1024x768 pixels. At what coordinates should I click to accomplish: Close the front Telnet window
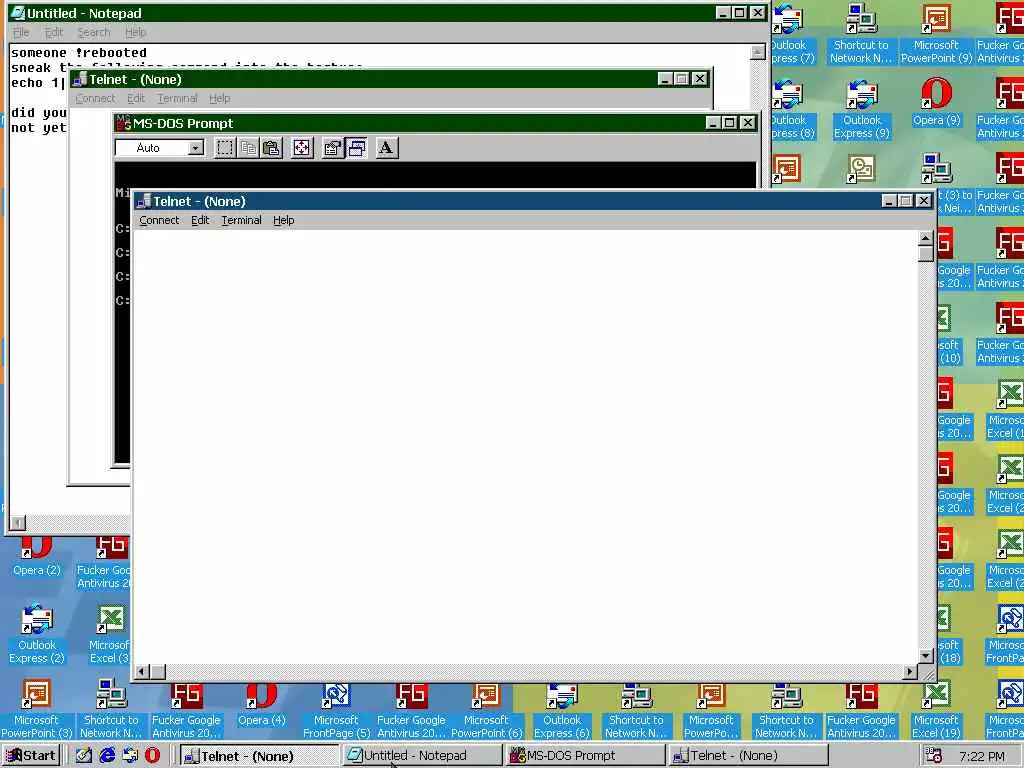(x=923, y=201)
